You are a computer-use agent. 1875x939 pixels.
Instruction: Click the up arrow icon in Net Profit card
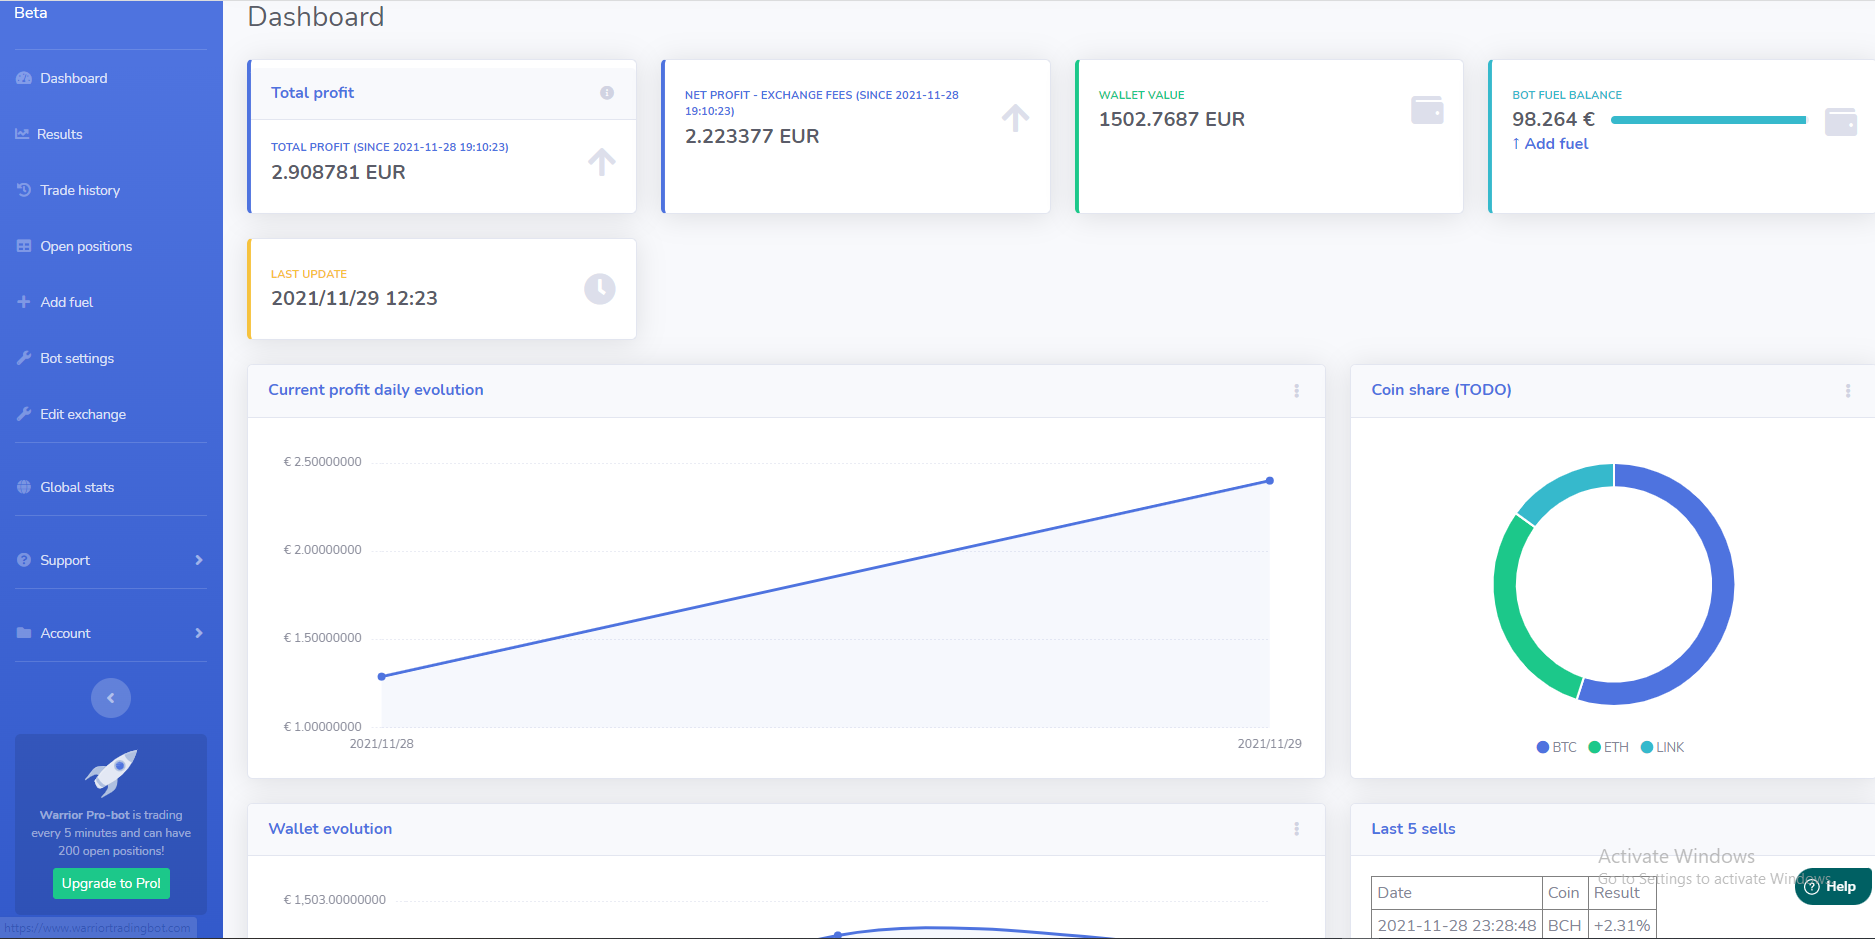(x=1015, y=118)
